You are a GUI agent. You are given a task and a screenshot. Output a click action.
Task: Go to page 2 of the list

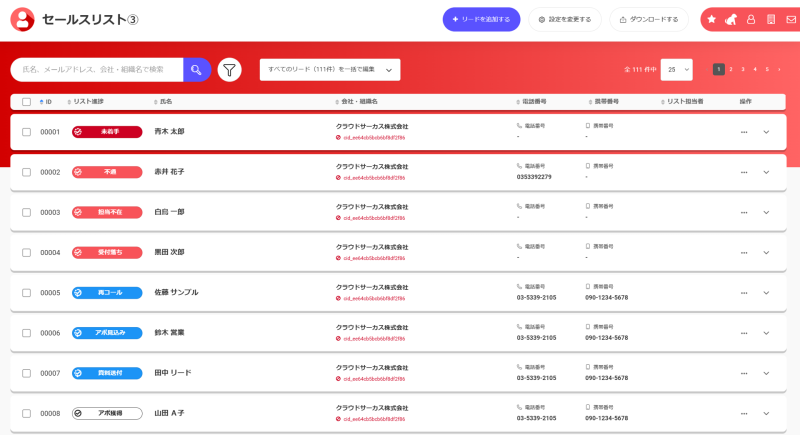(x=731, y=69)
